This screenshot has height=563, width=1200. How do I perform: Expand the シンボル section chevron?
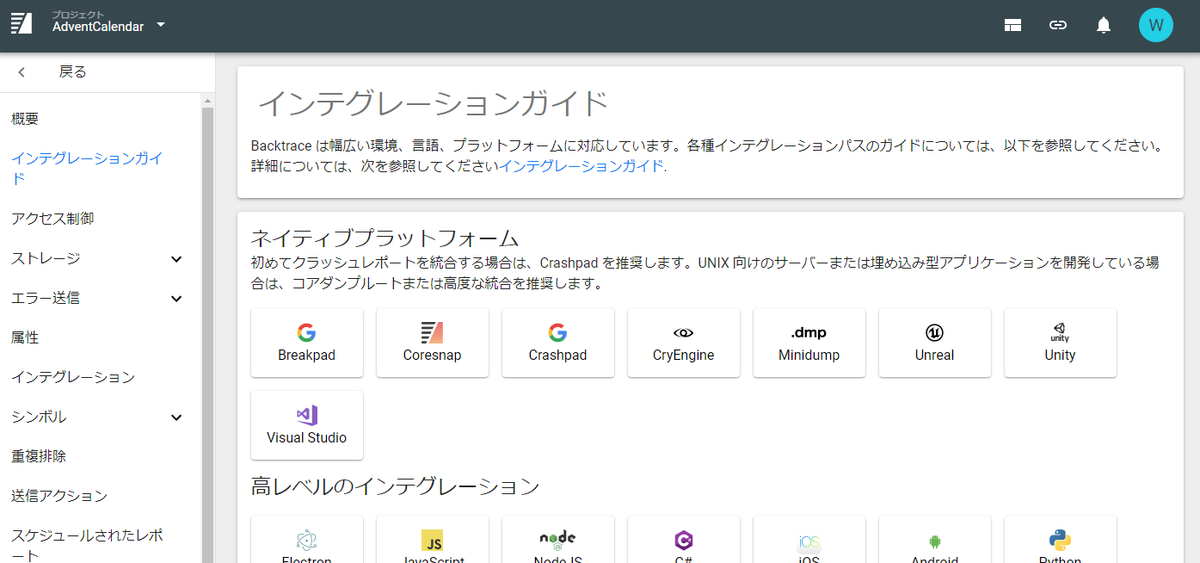click(x=176, y=417)
